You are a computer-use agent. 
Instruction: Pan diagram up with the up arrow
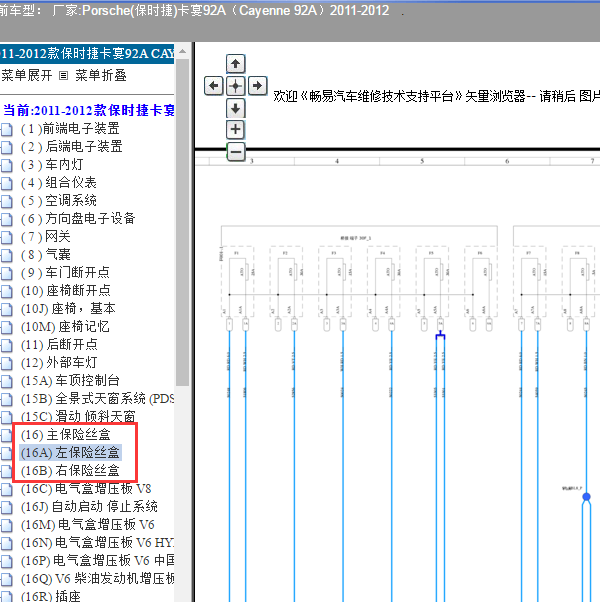pos(235,64)
